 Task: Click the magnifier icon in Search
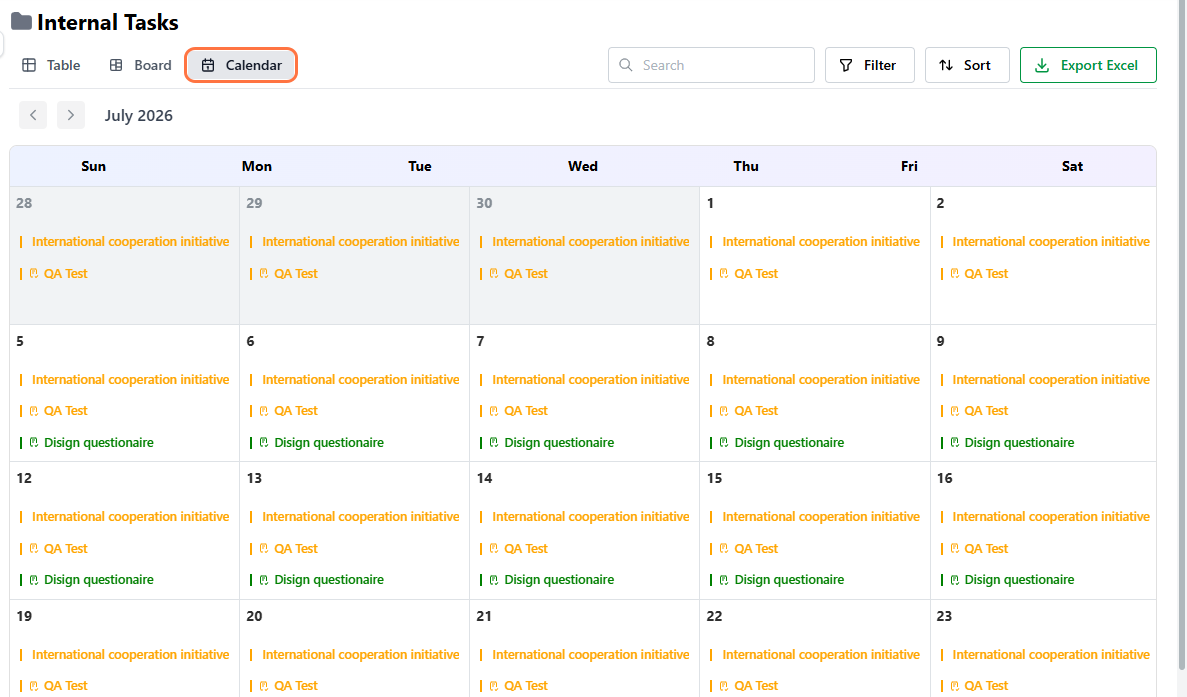tap(626, 65)
